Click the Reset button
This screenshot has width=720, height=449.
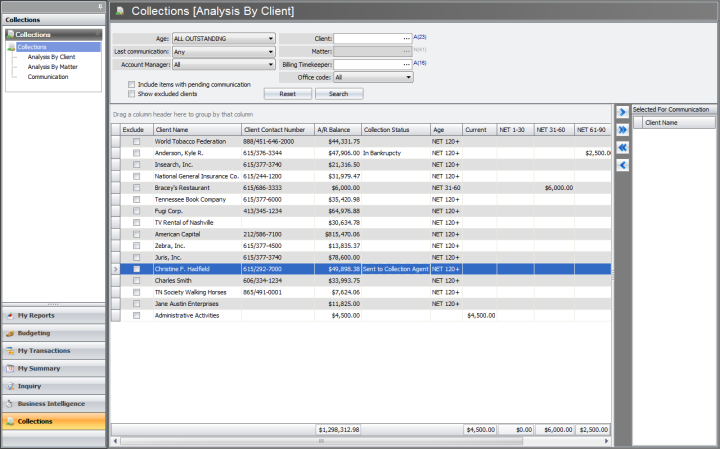pyautogui.click(x=287, y=94)
